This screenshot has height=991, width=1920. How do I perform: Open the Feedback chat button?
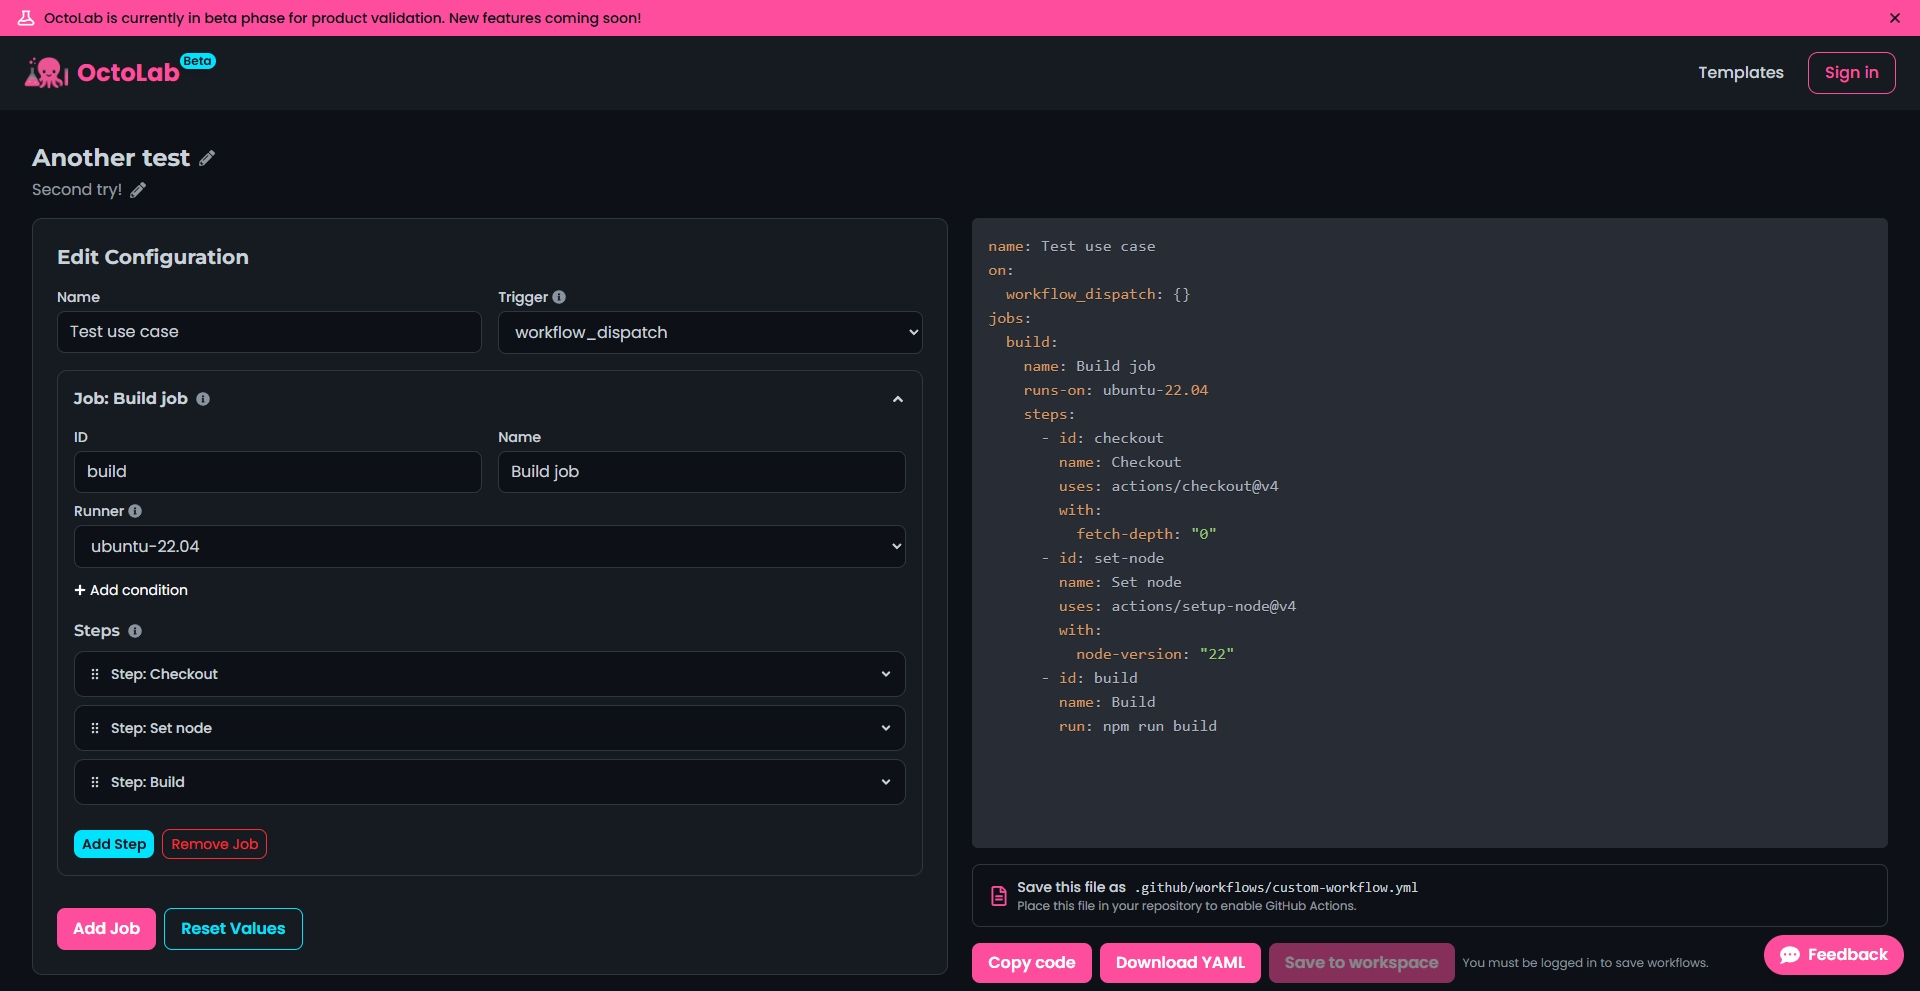(1834, 955)
